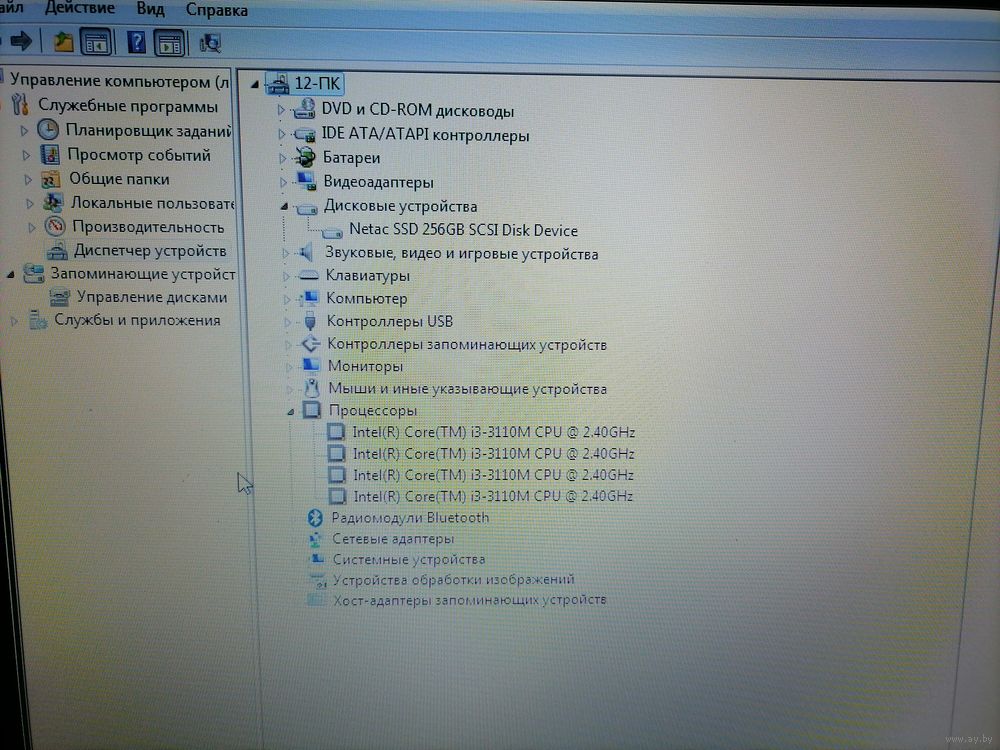Open the Справка menu
Image resolution: width=1000 pixels, height=750 pixels.
point(217,10)
